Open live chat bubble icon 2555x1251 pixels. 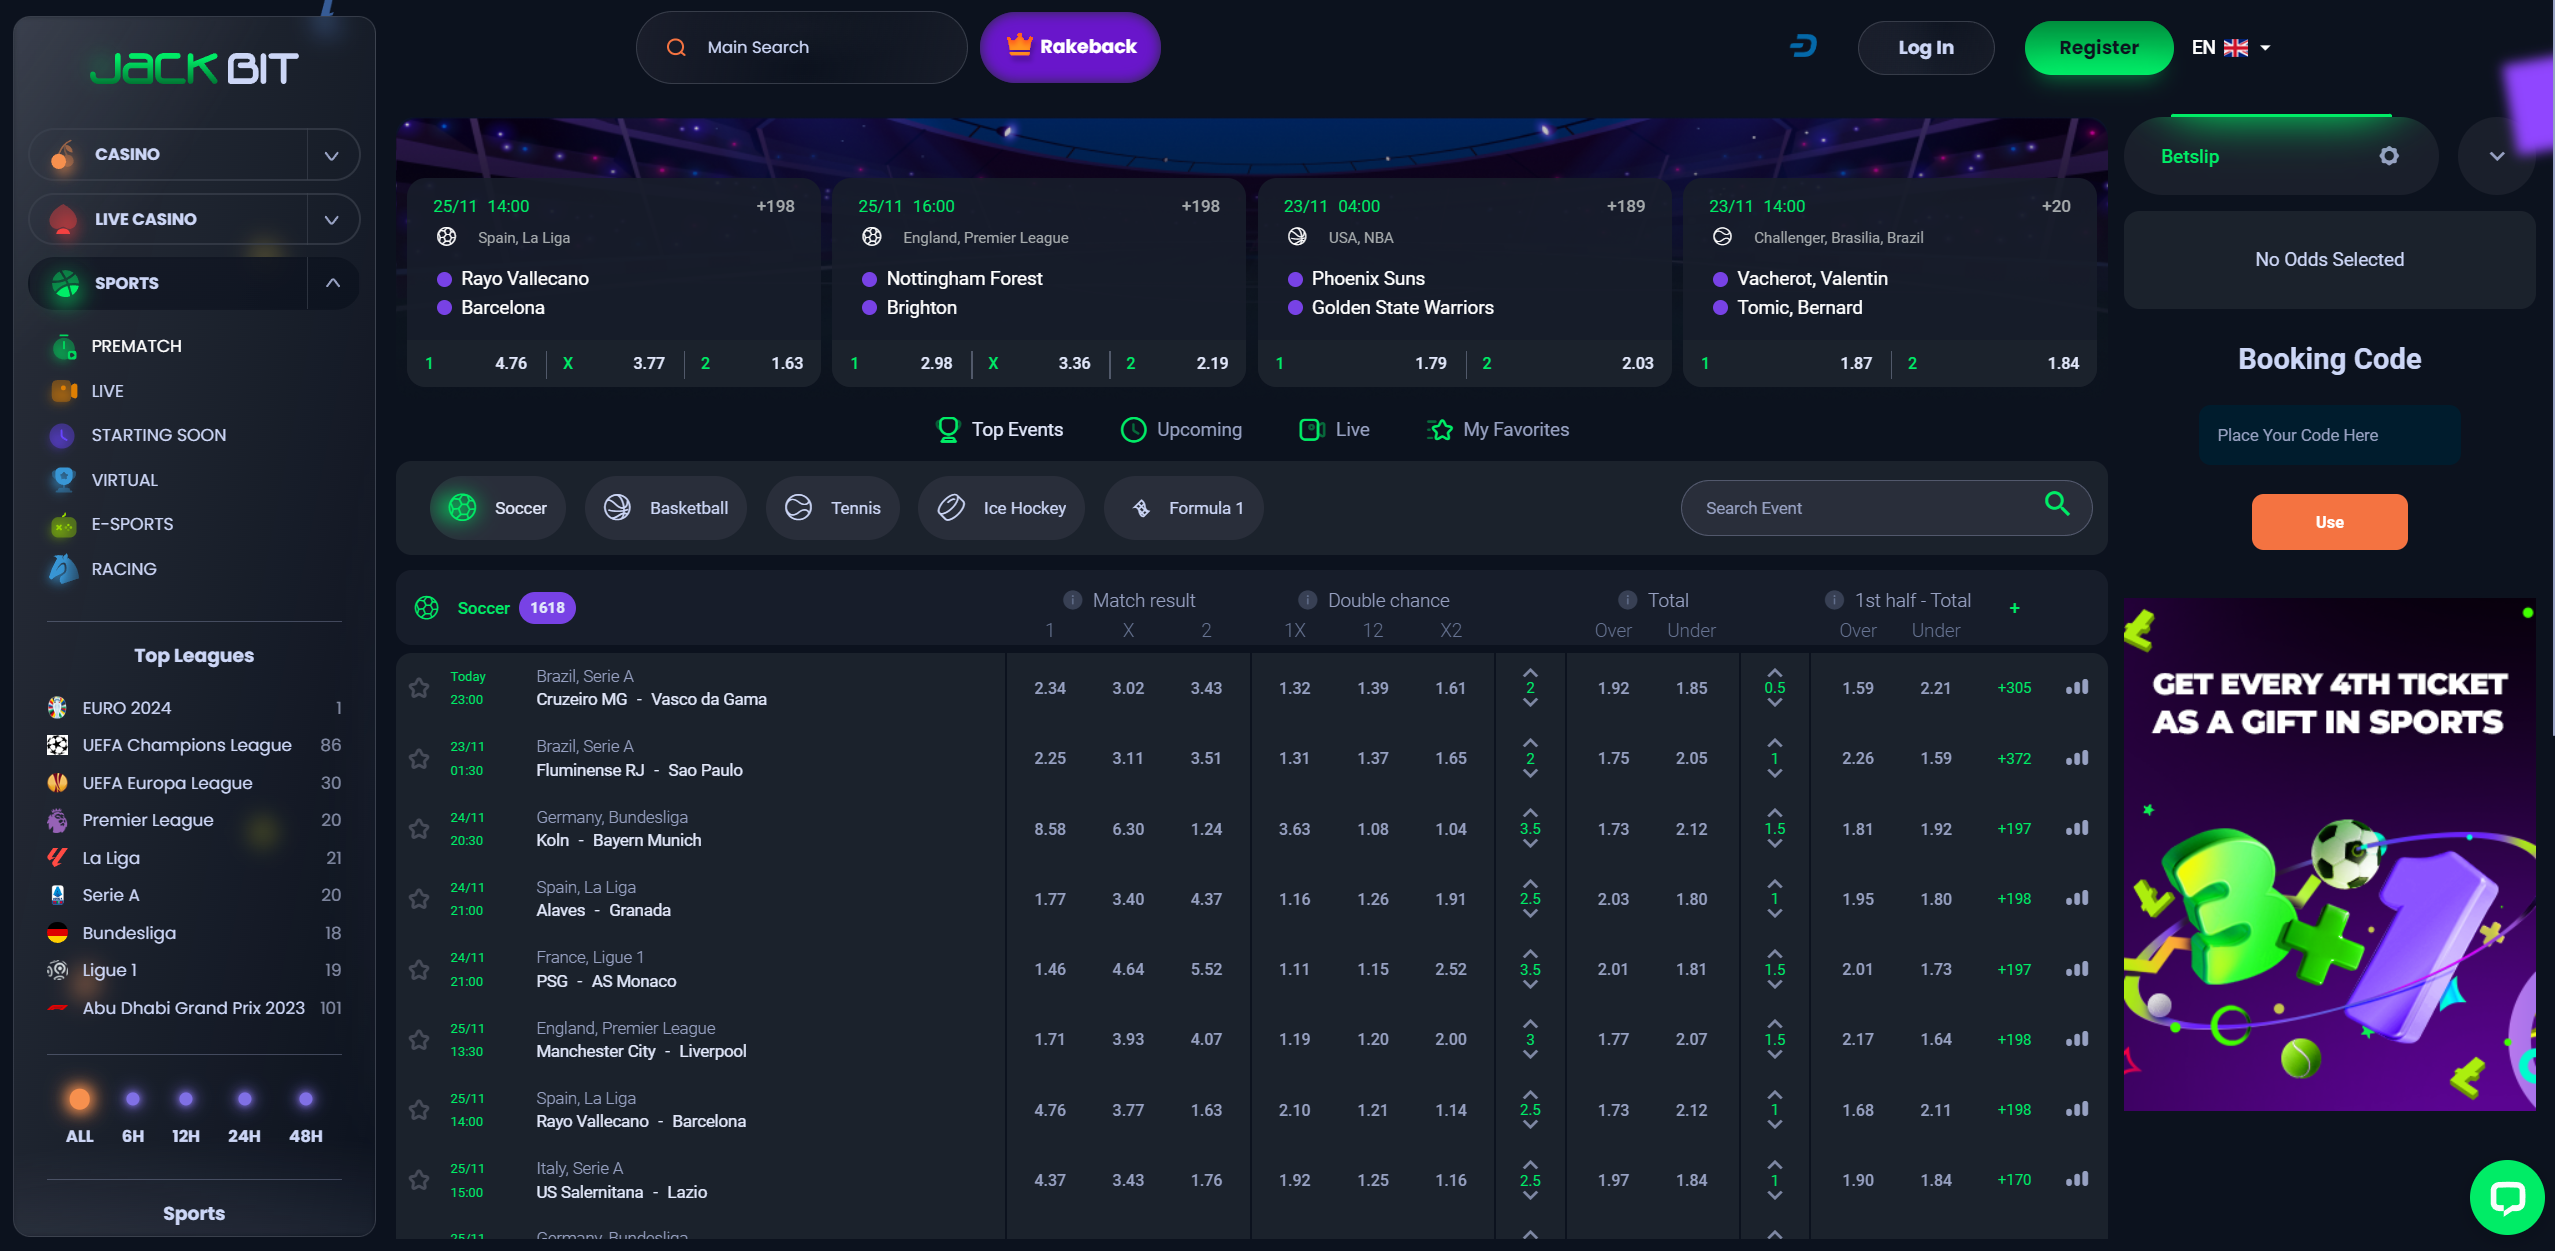tap(2506, 1197)
